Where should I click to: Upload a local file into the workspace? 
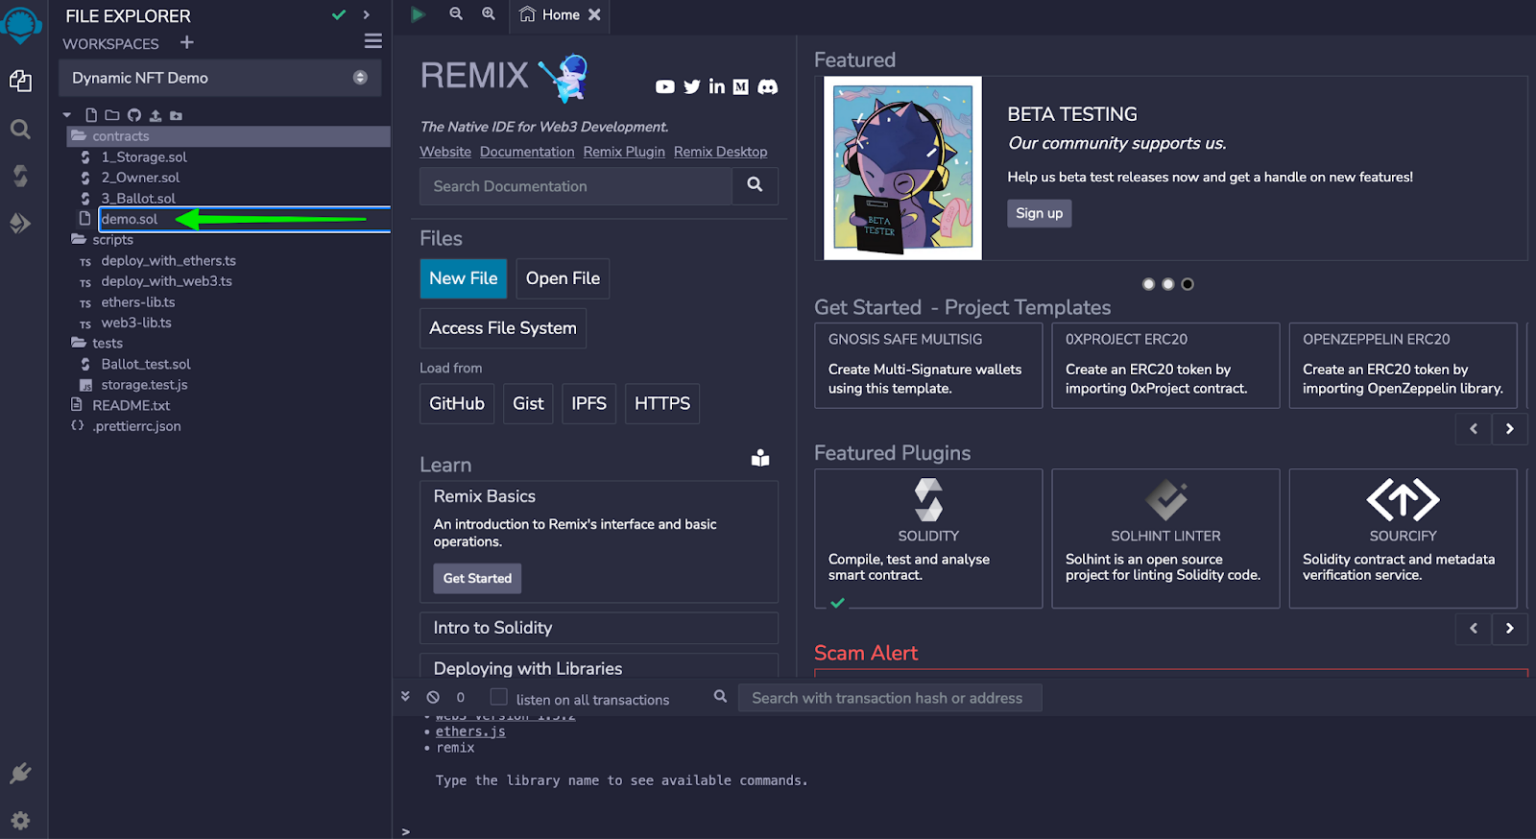(x=157, y=115)
